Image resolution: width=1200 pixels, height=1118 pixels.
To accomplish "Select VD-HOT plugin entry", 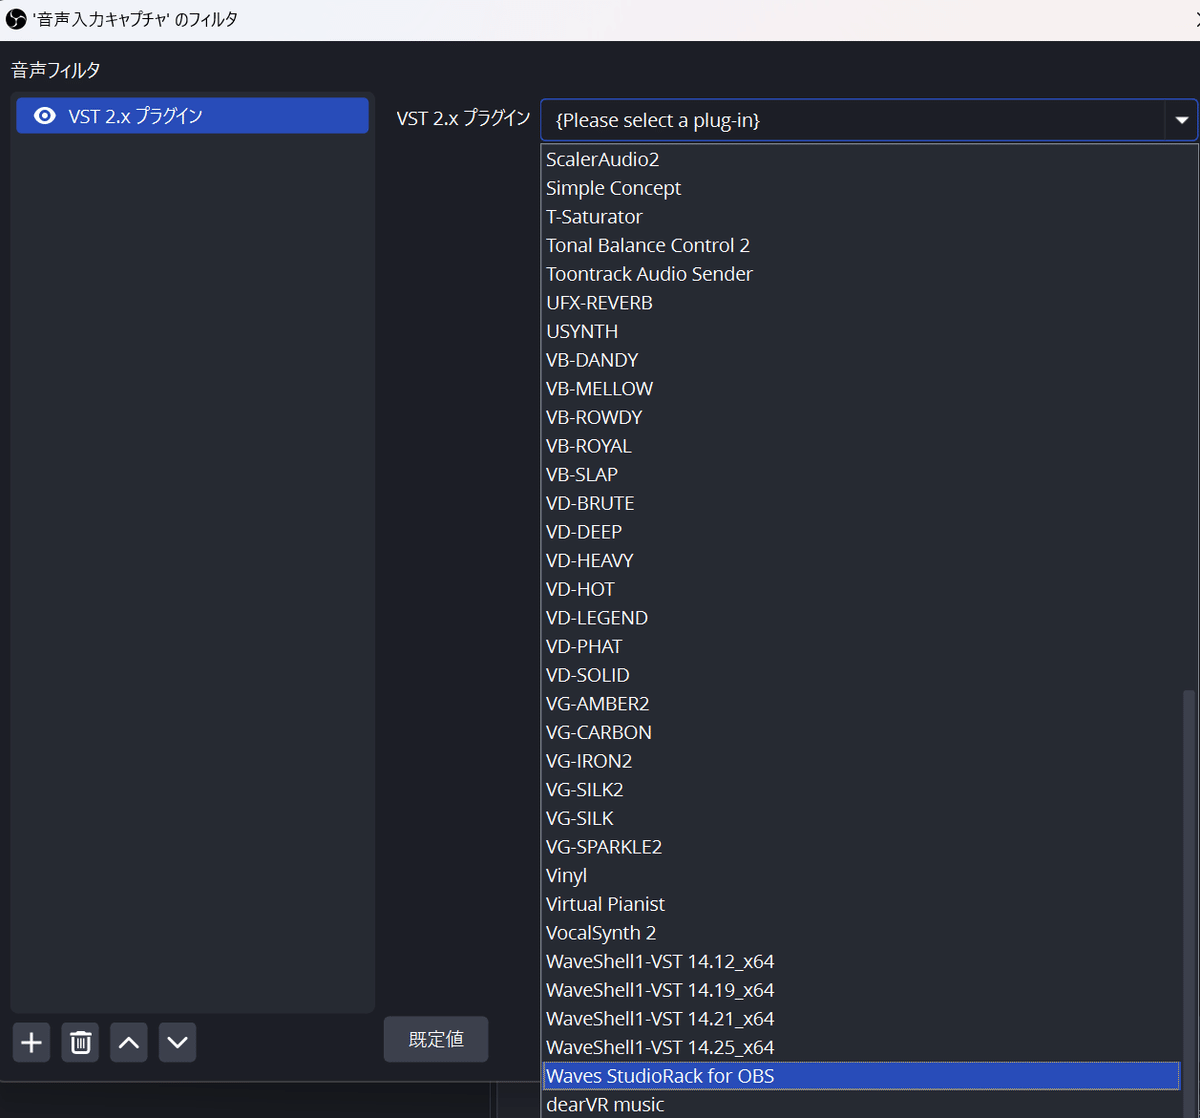I will pyautogui.click(x=861, y=589).
